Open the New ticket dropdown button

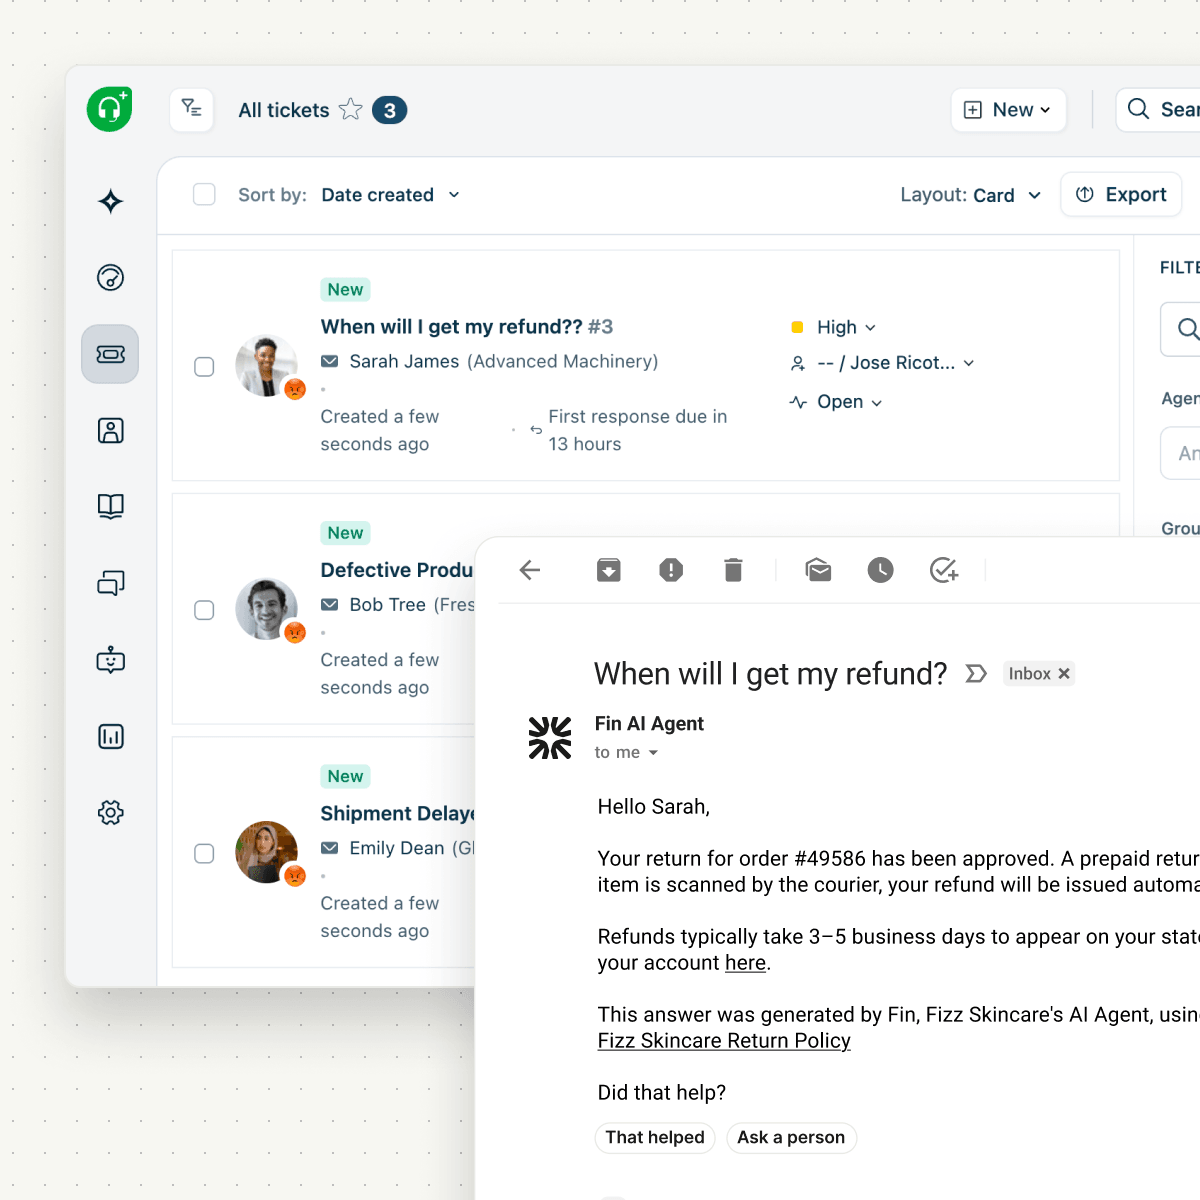(1008, 110)
